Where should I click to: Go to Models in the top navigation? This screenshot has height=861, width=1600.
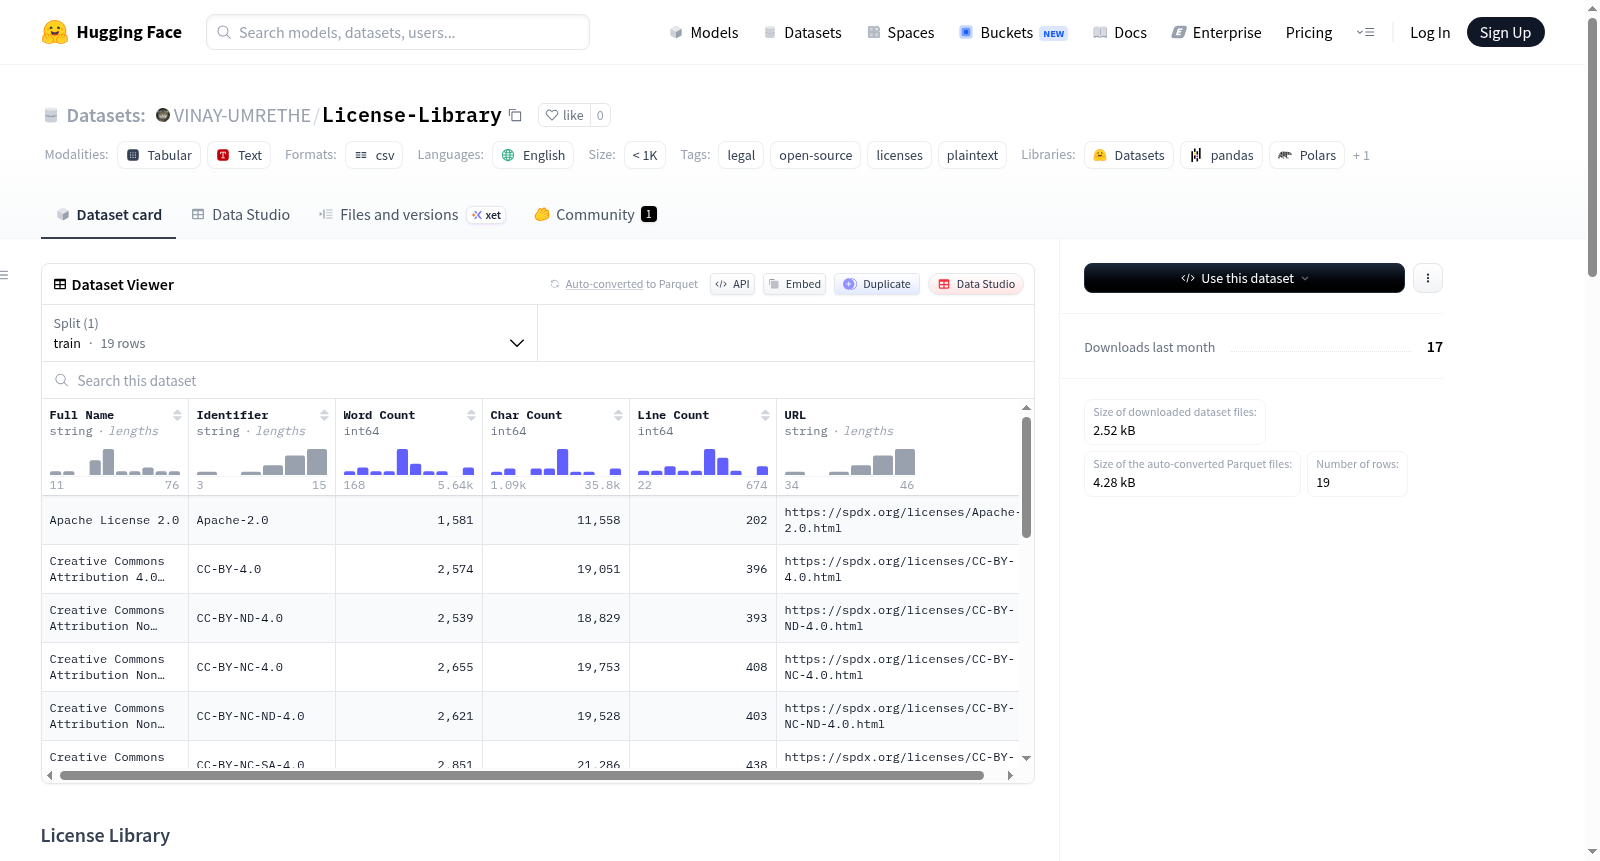704,32
